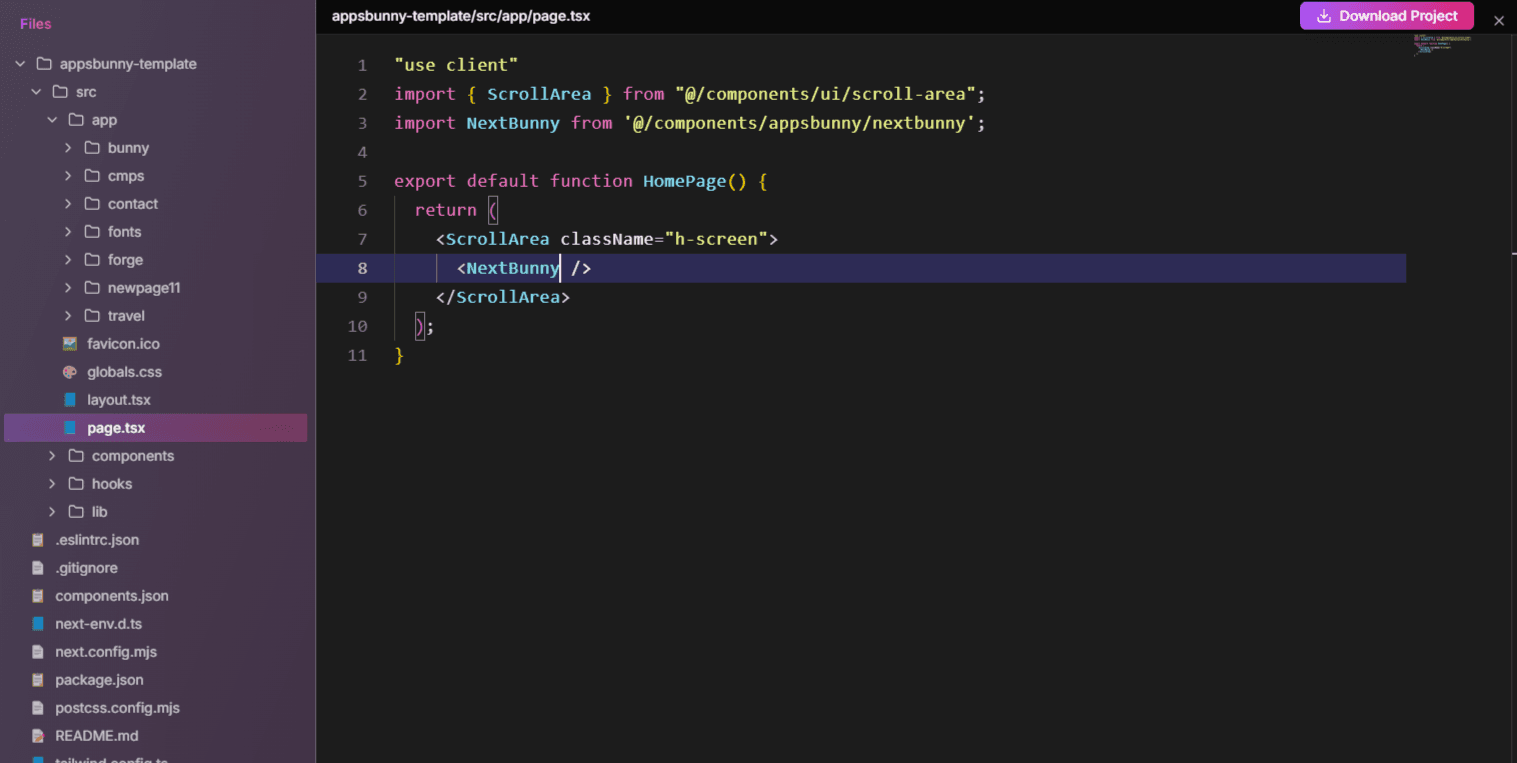Click the app folder icon
Image resolution: width=1517 pixels, height=763 pixels.
coord(76,120)
